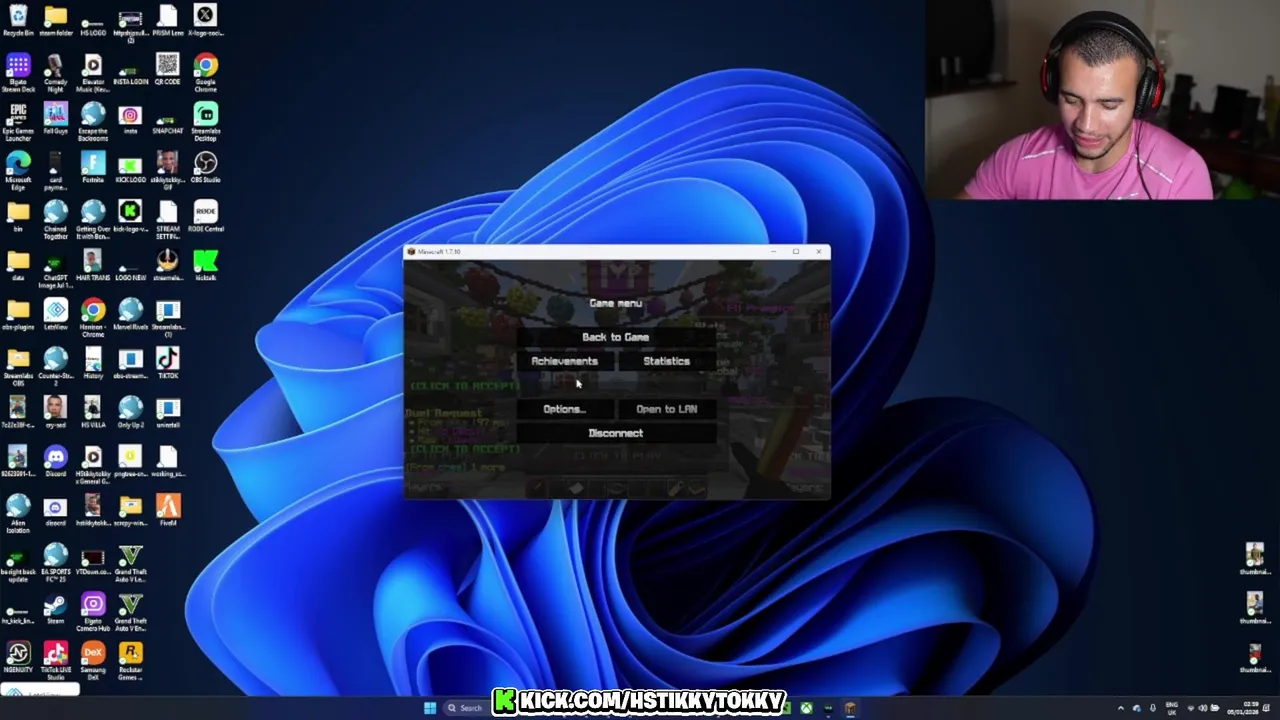Image resolution: width=1280 pixels, height=720 pixels.
Task: Open Statistics in the Game menu
Action: pos(666,361)
